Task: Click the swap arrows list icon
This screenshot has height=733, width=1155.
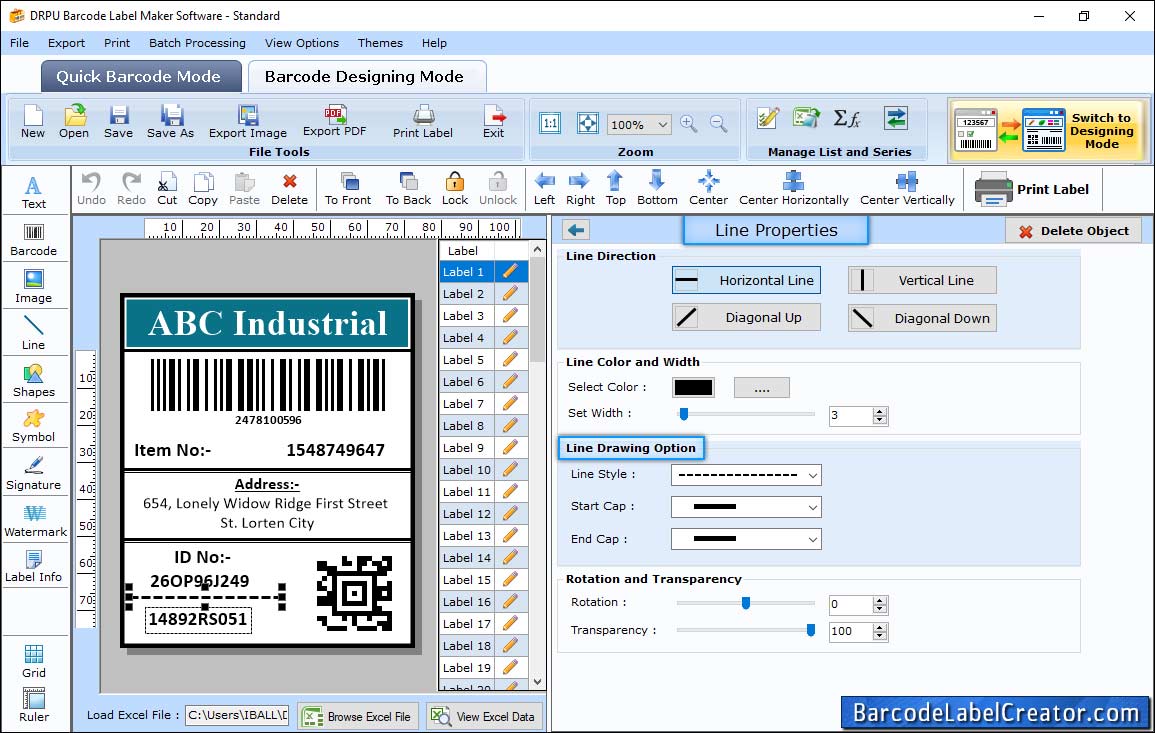Action: [896, 118]
